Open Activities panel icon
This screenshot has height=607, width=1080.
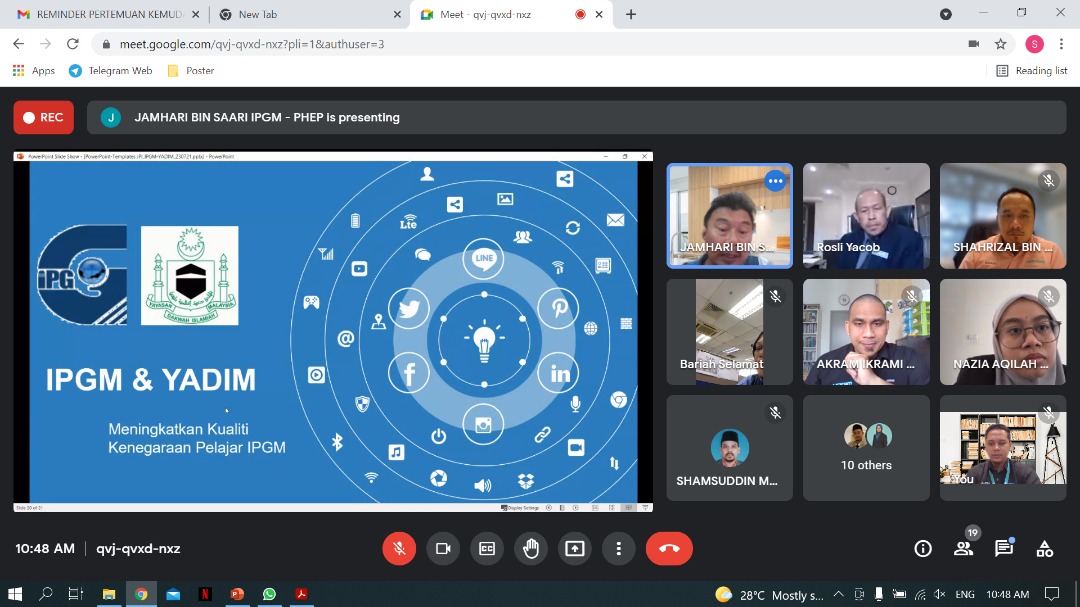[x=1045, y=548]
